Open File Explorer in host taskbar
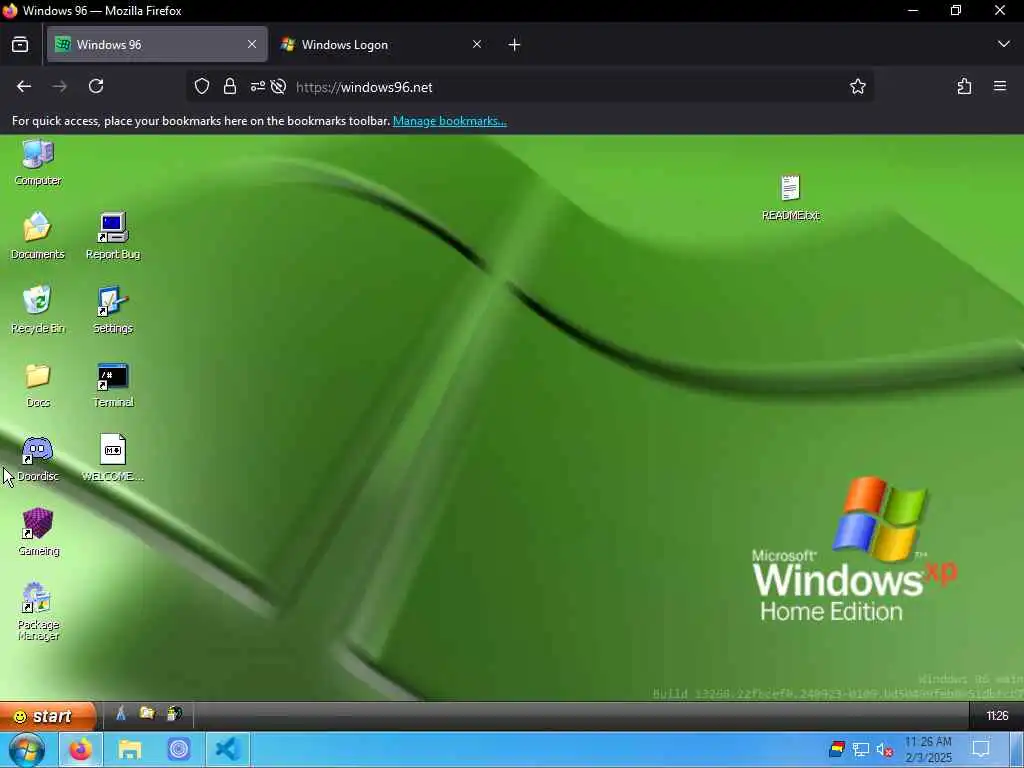The width and height of the screenshot is (1024, 768). [129, 750]
